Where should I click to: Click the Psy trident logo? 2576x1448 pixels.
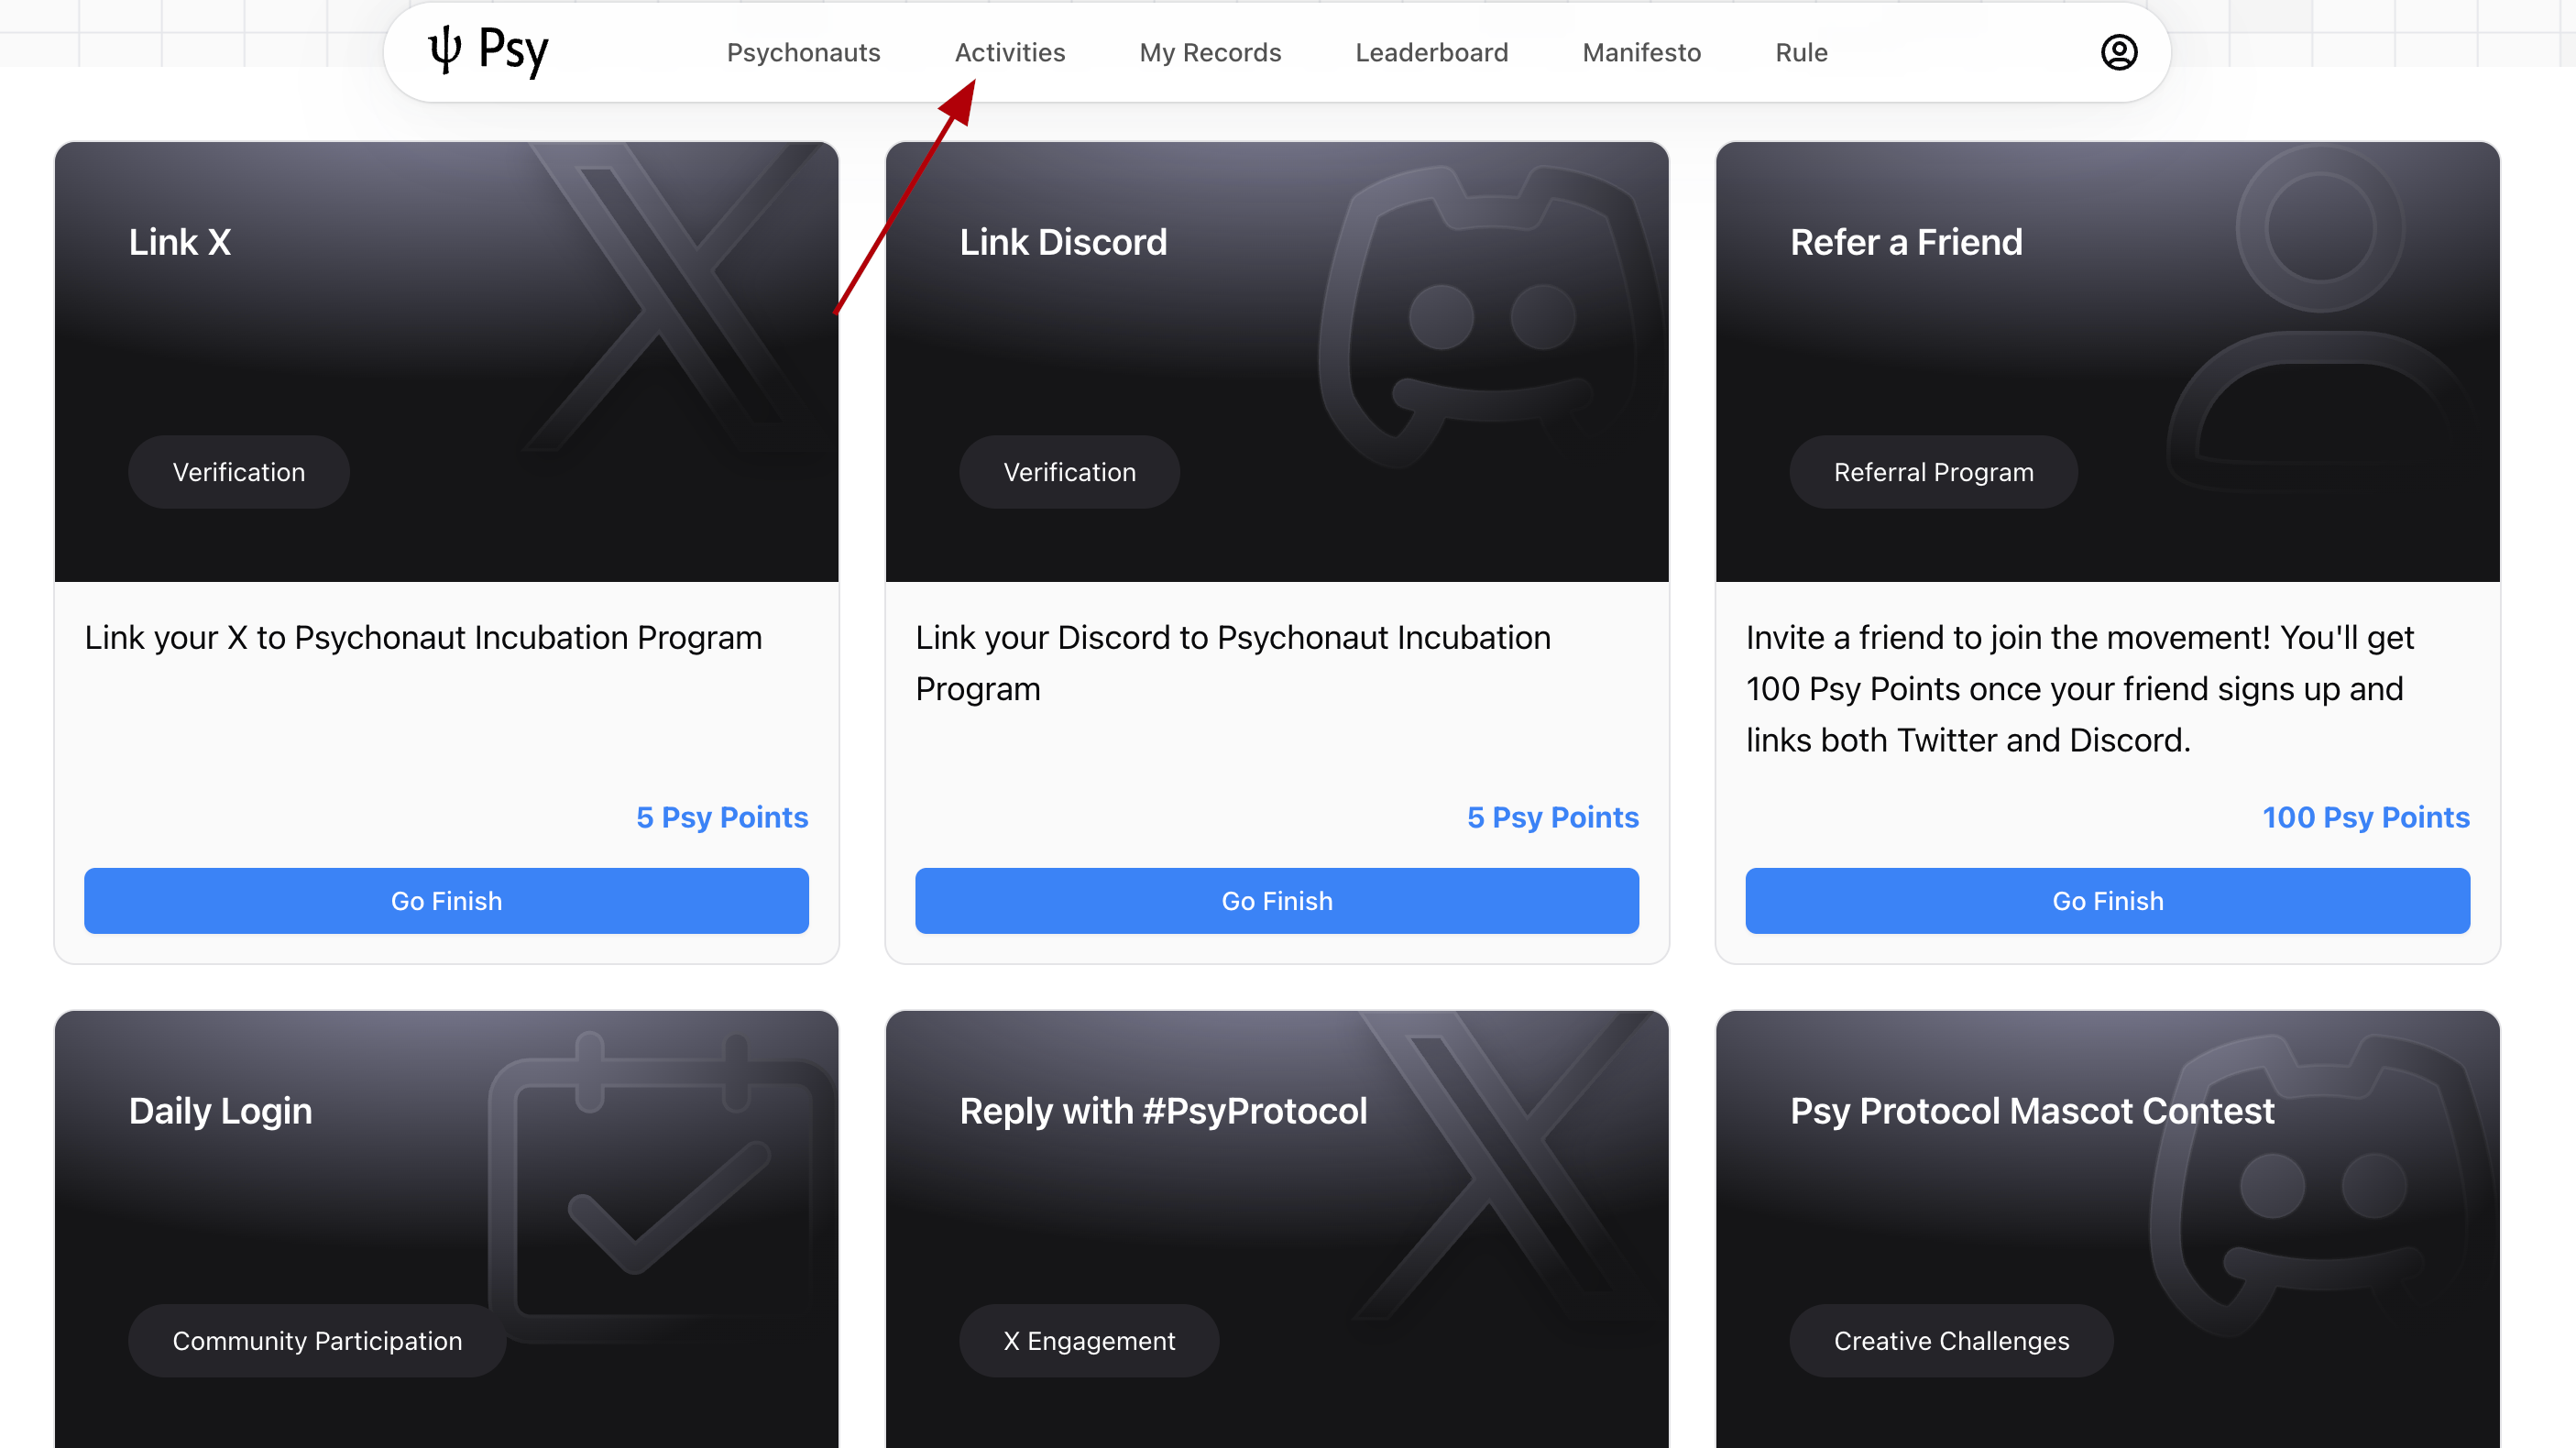(x=444, y=50)
